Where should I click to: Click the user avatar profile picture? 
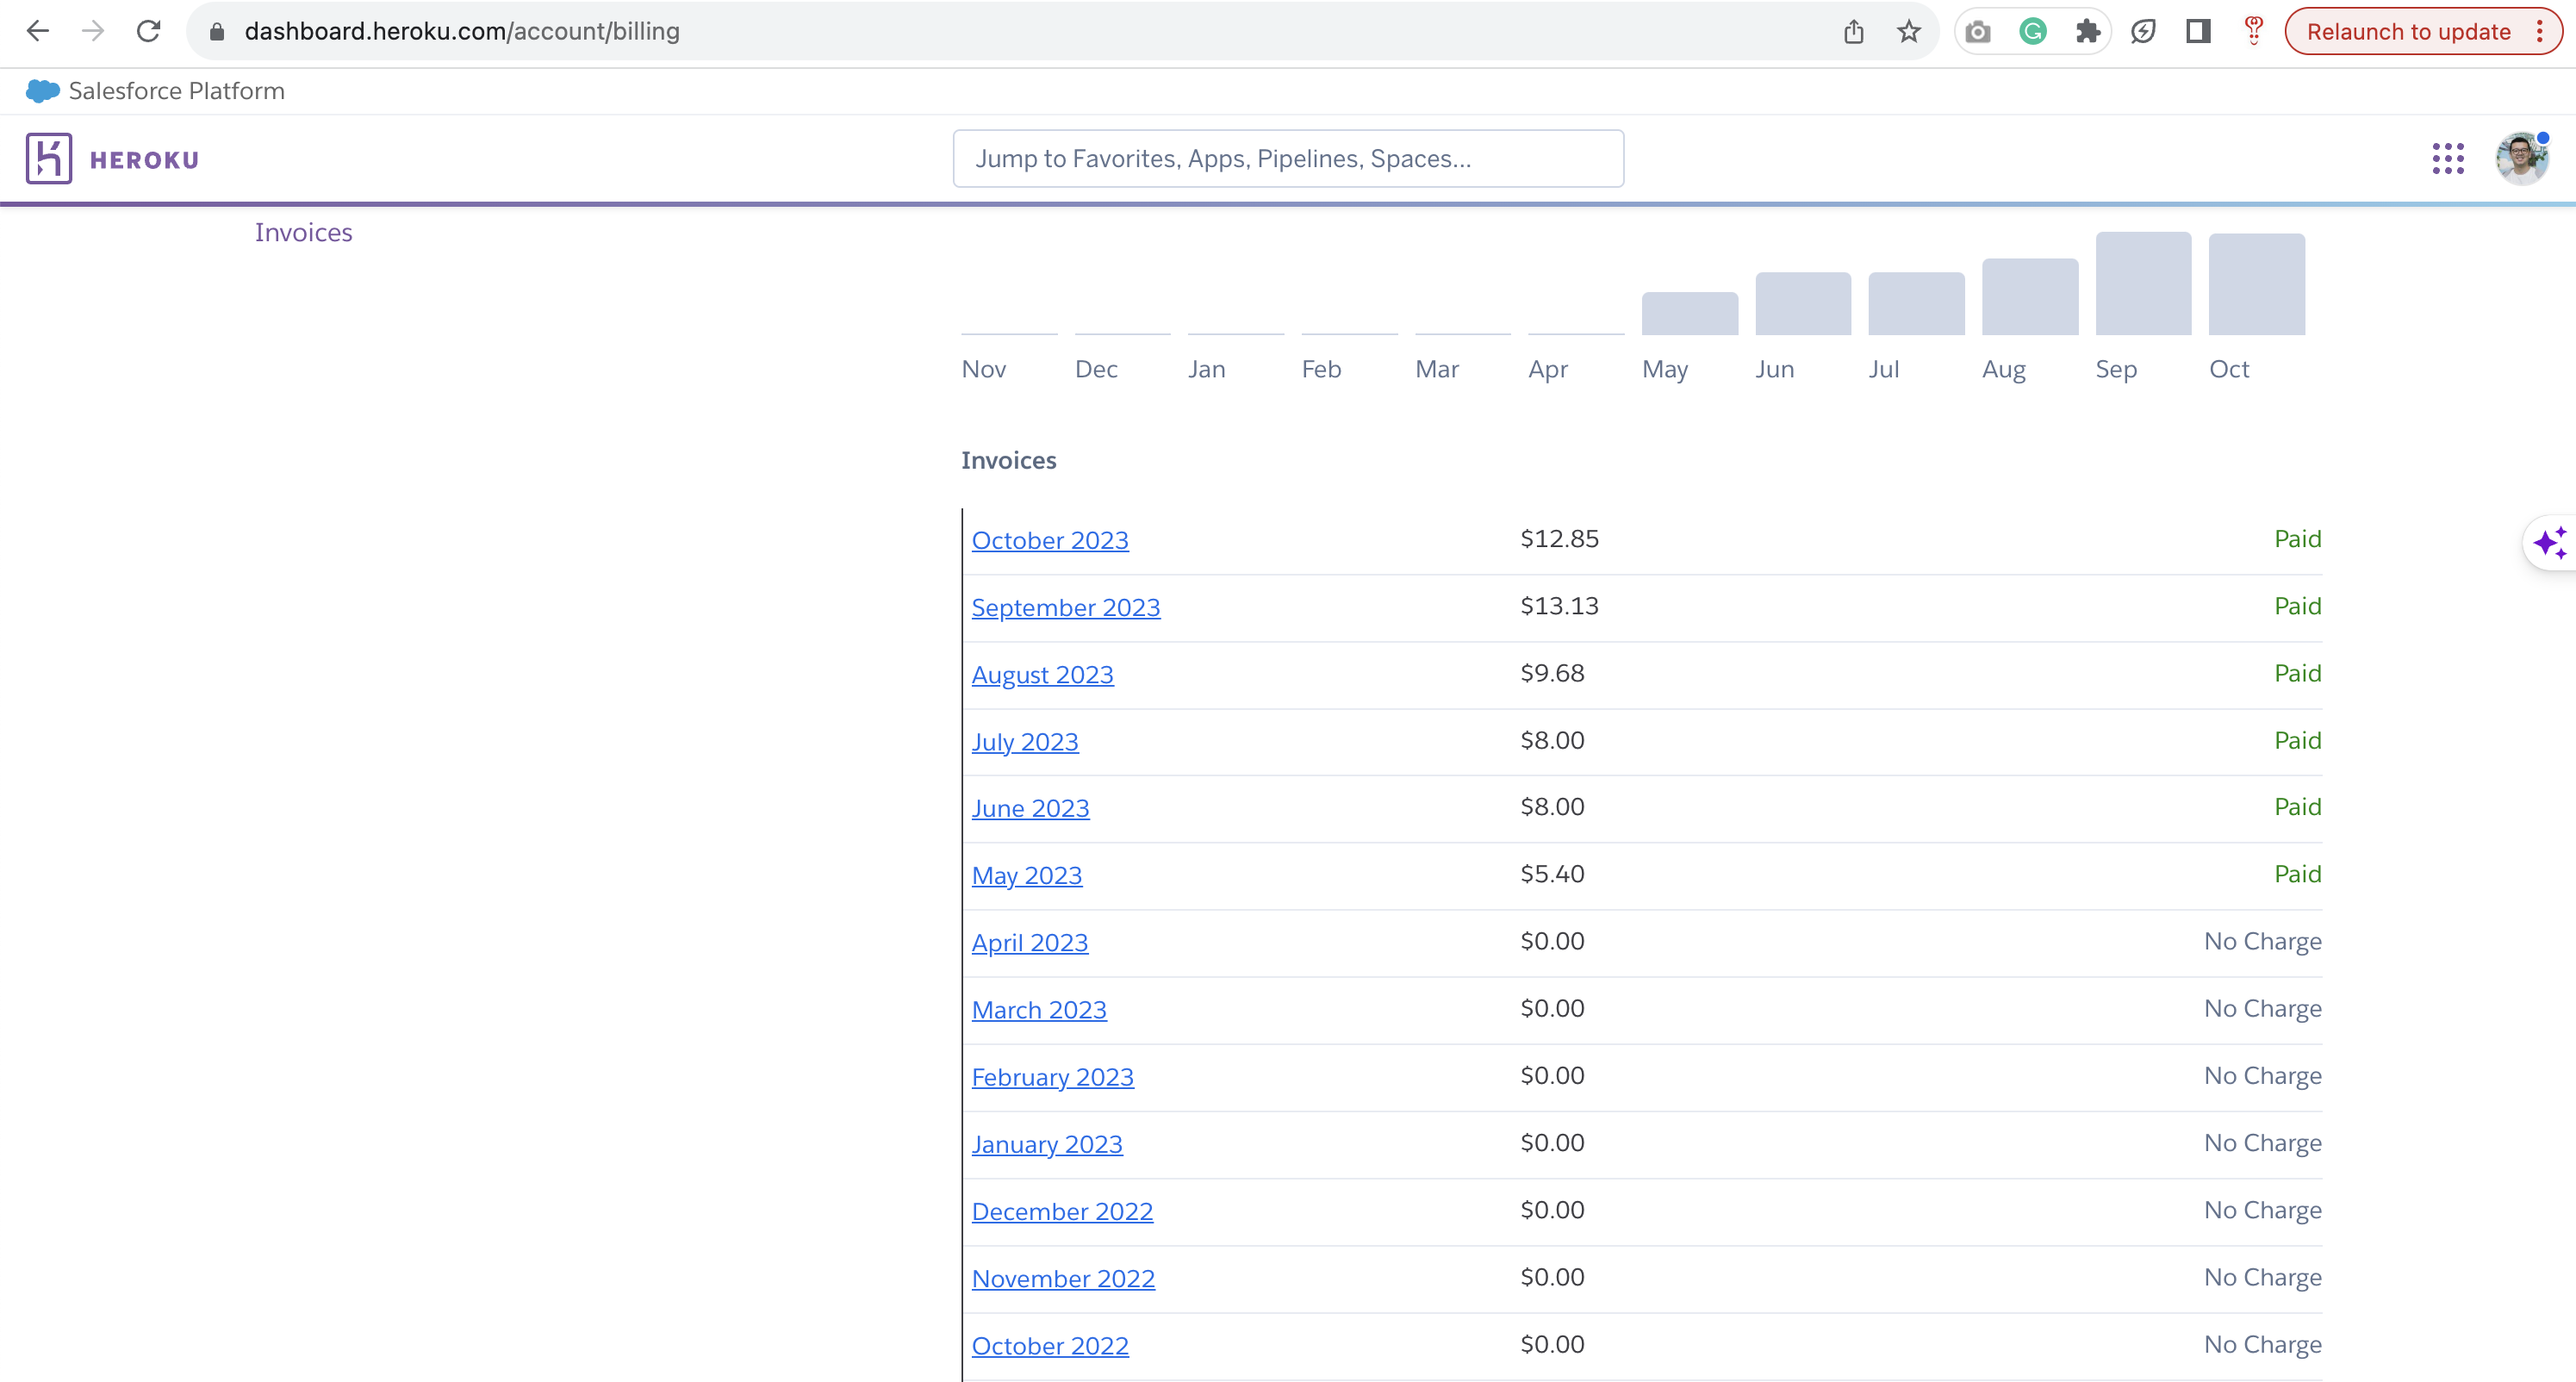pos(2520,158)
